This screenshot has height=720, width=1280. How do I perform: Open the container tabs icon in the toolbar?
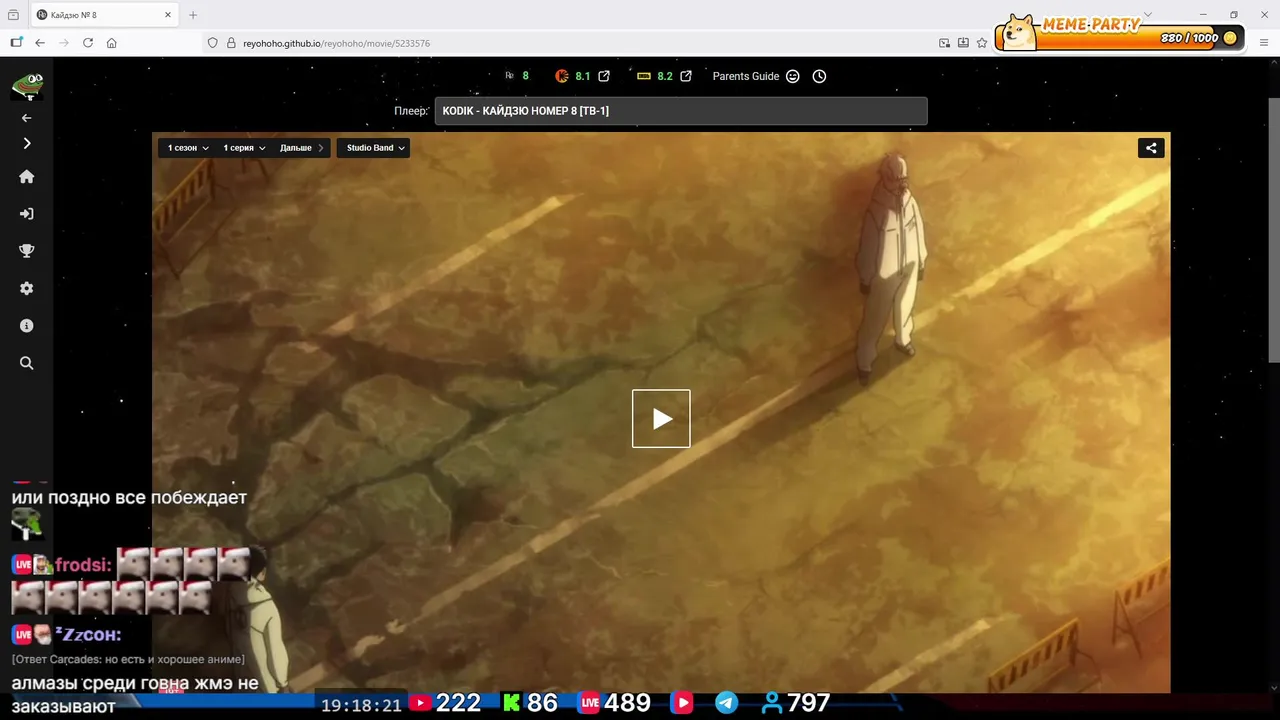(16, 43)
